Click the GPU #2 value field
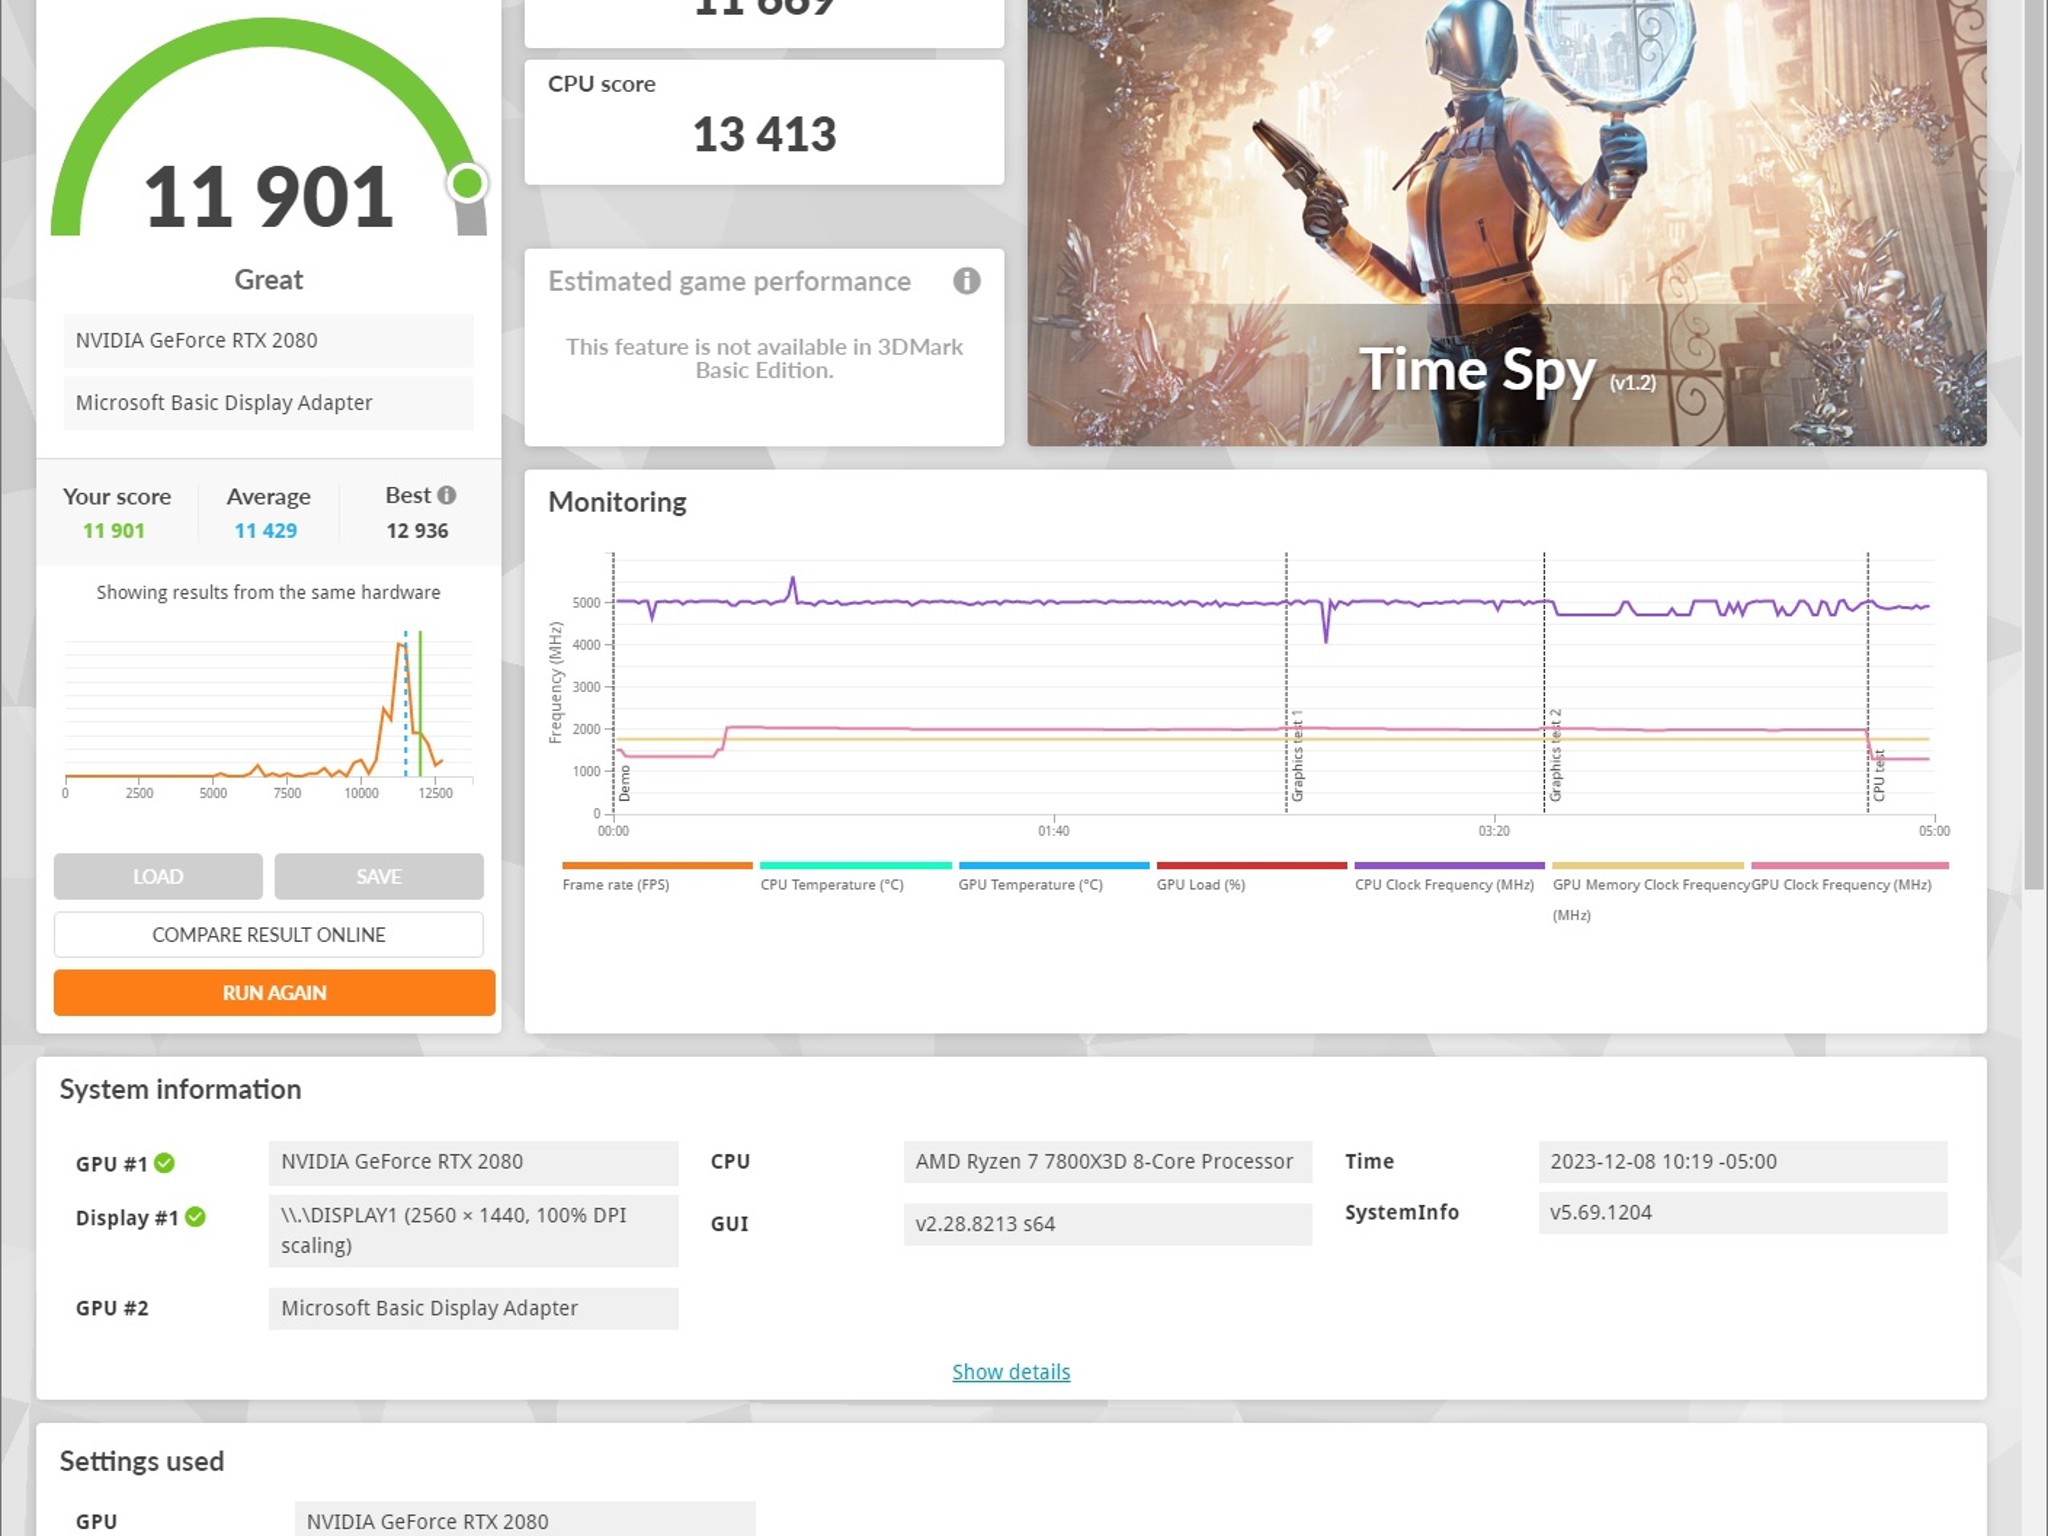The width and height of the screenshot is (2048, 1536). click(473, 1308)
